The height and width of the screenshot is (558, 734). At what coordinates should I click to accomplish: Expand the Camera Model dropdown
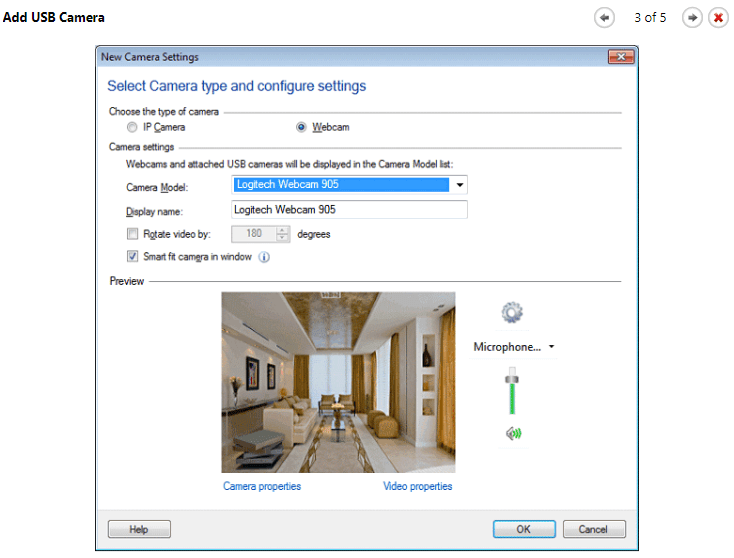(460, 185)
